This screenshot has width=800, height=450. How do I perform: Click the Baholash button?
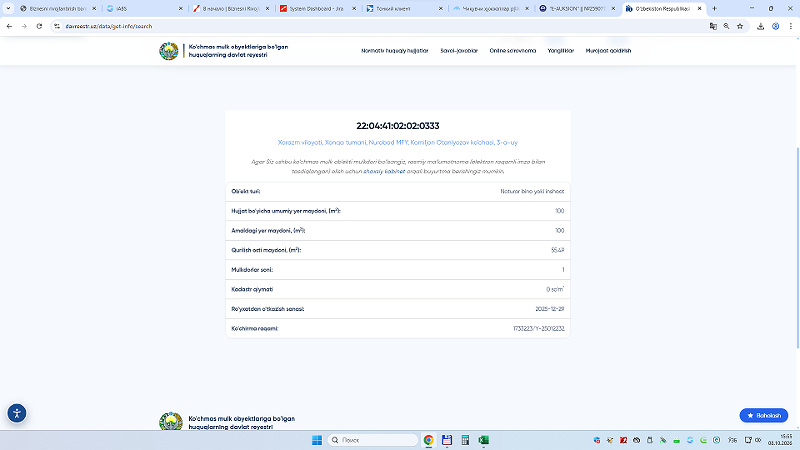764,415
